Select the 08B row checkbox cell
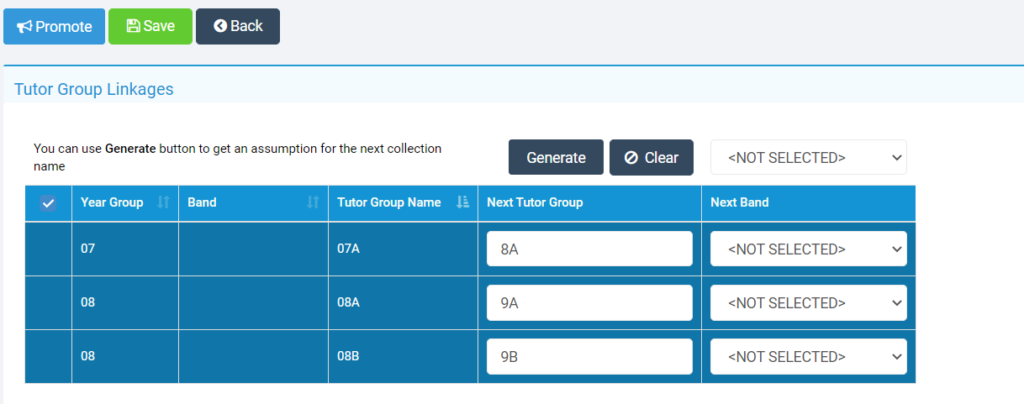This screenshot has height=404, width=1024. [48, 356]
